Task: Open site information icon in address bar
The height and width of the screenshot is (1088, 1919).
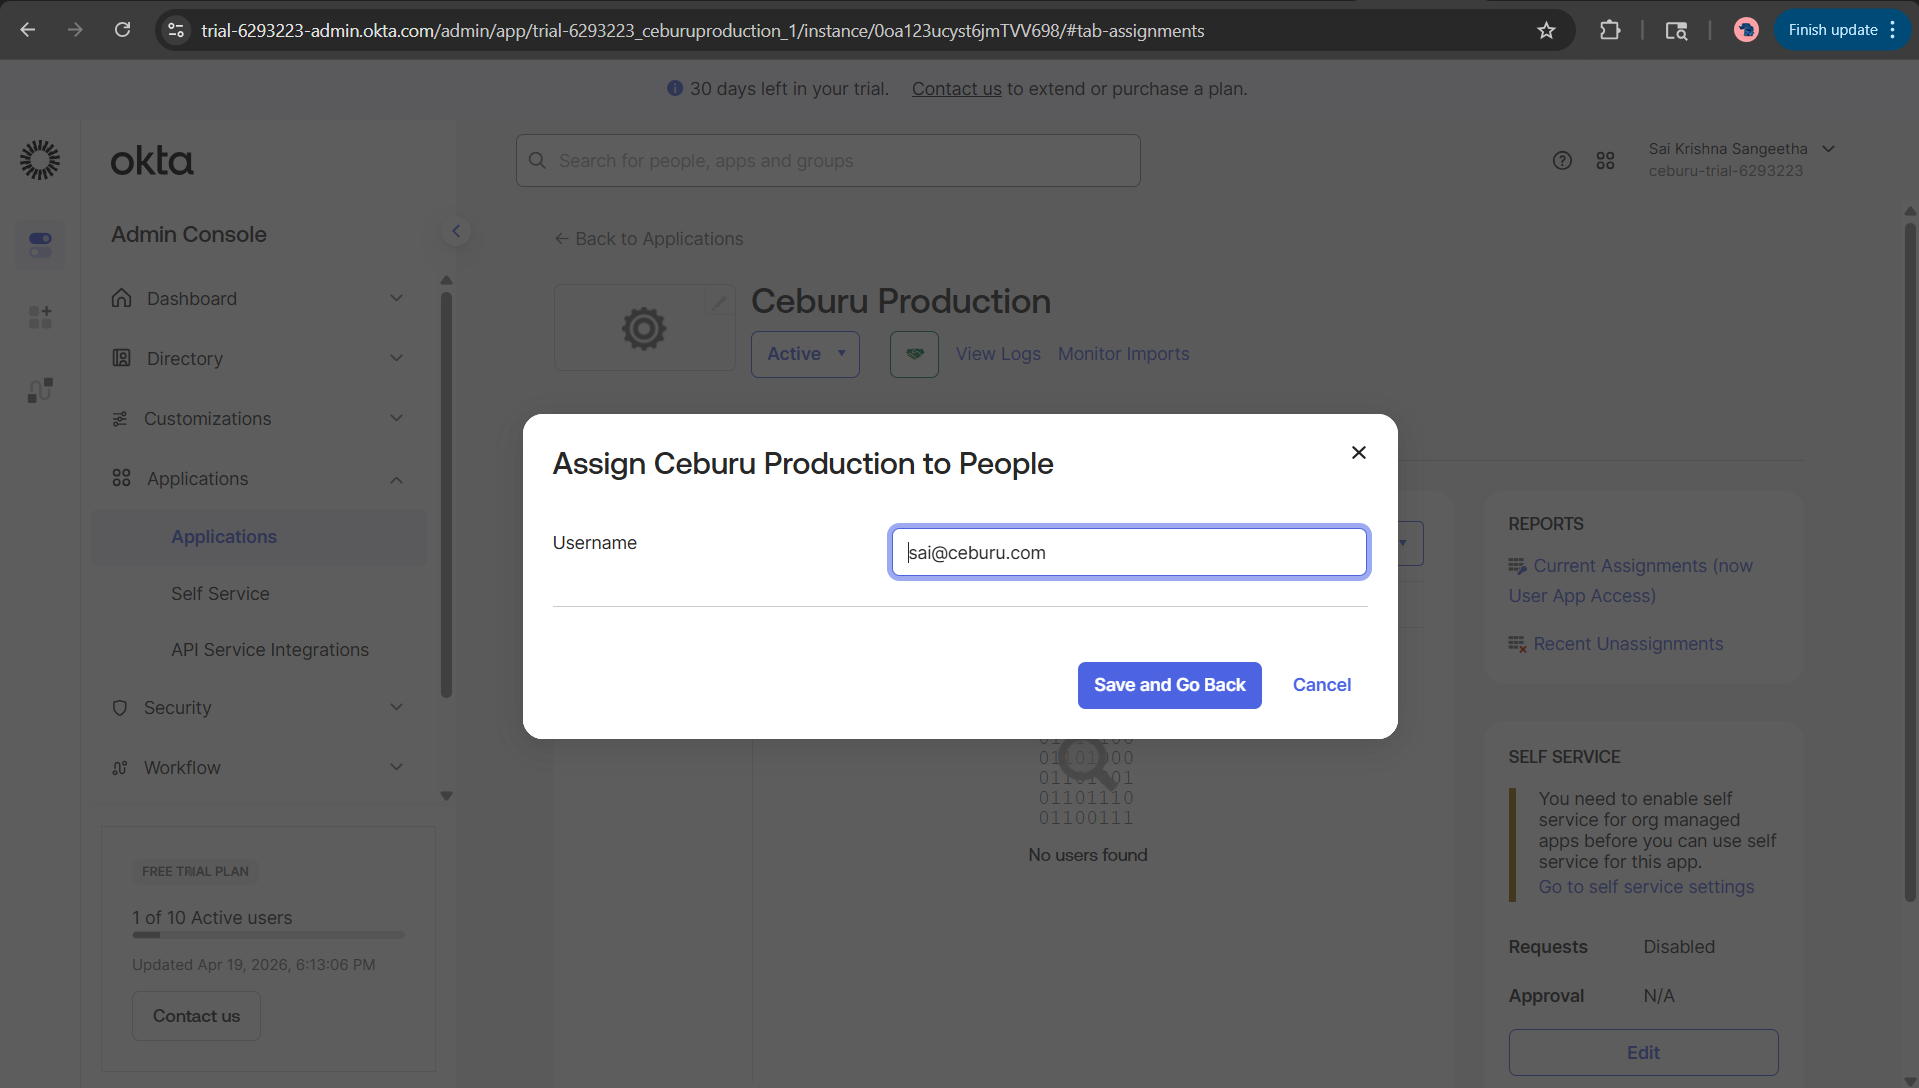Action: click(176, 30)
